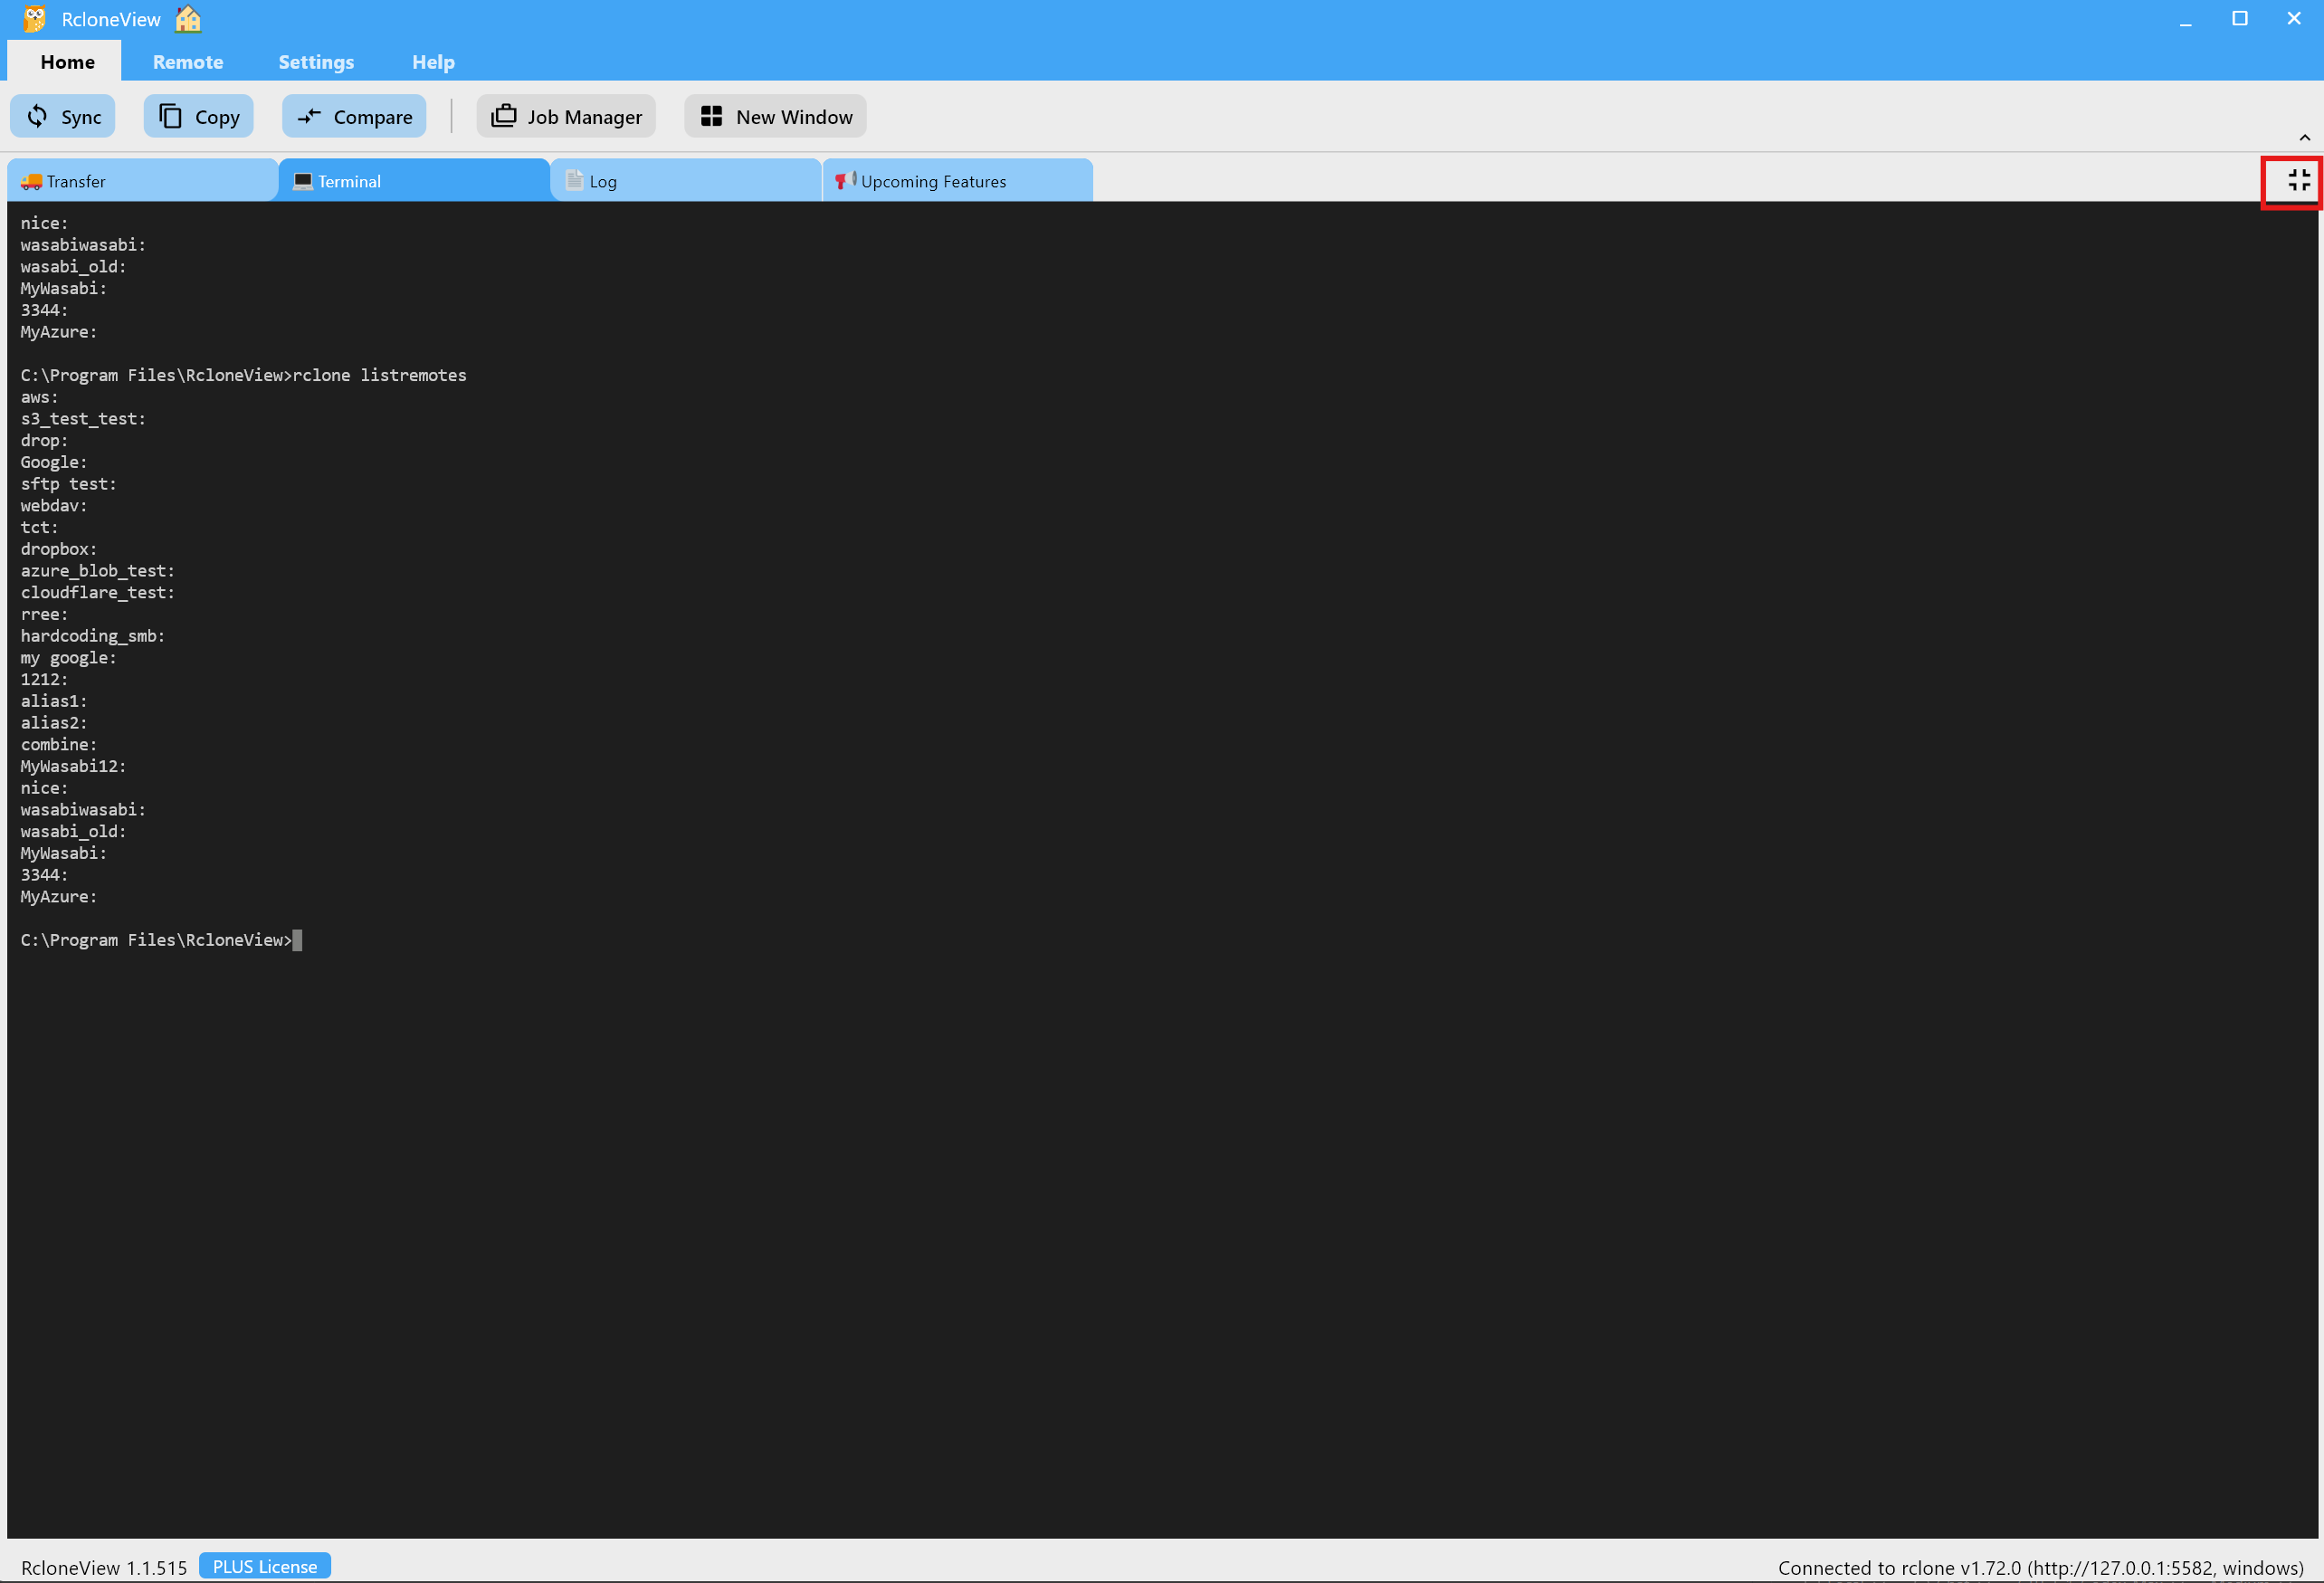Click the pin icon on Upcoming Features tab

click(x=844, y=181)
